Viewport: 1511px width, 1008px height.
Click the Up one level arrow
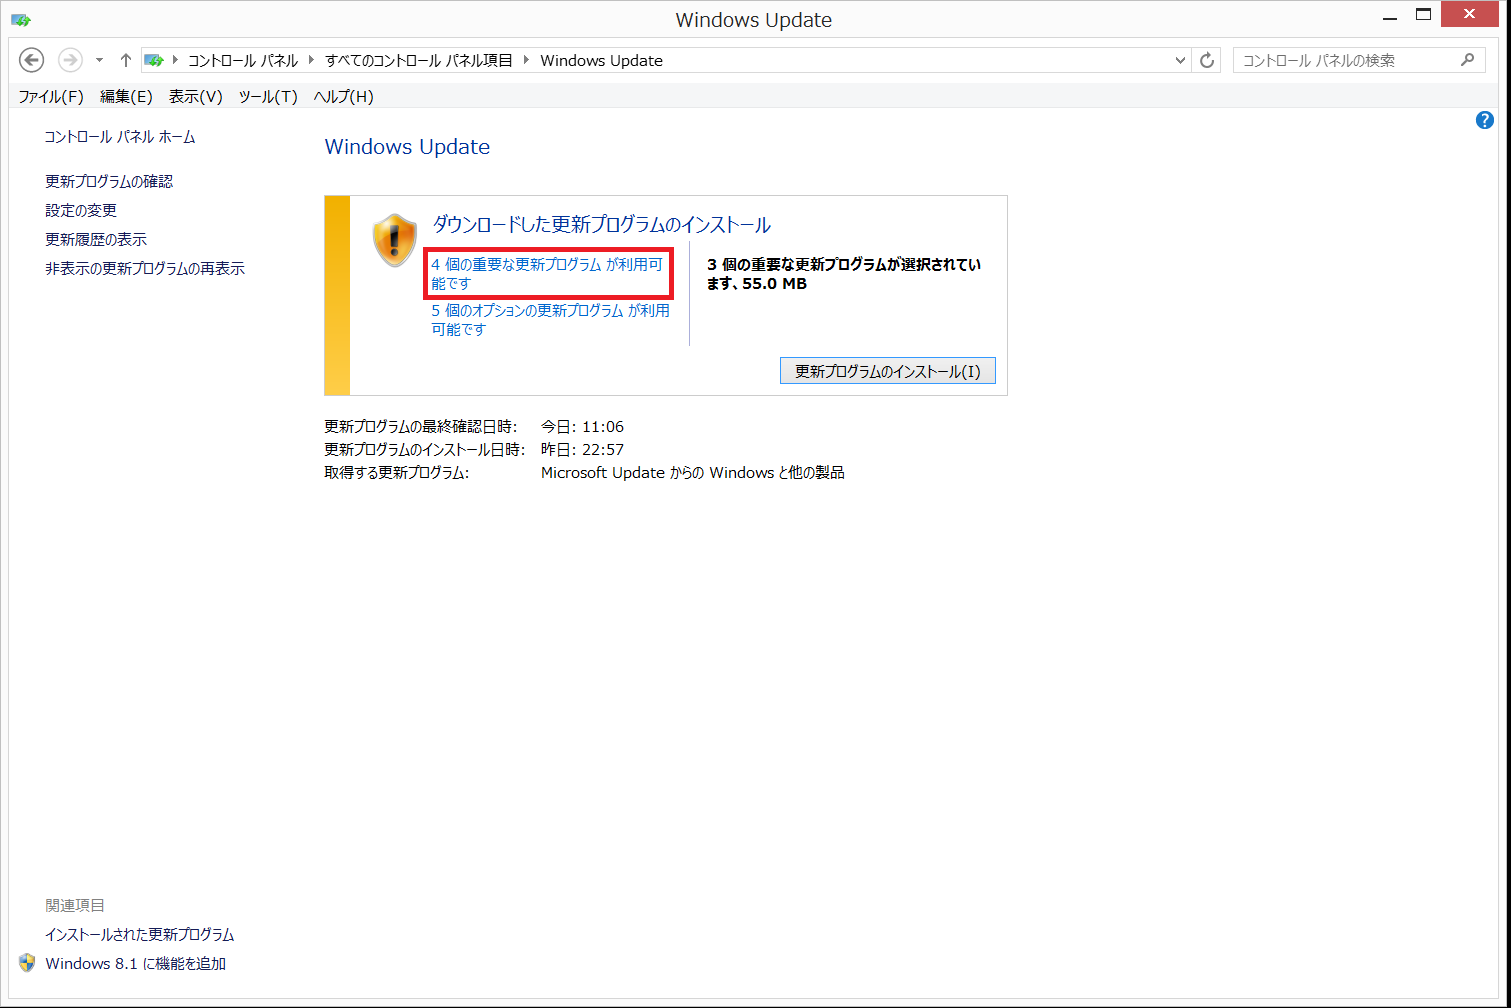126,60
